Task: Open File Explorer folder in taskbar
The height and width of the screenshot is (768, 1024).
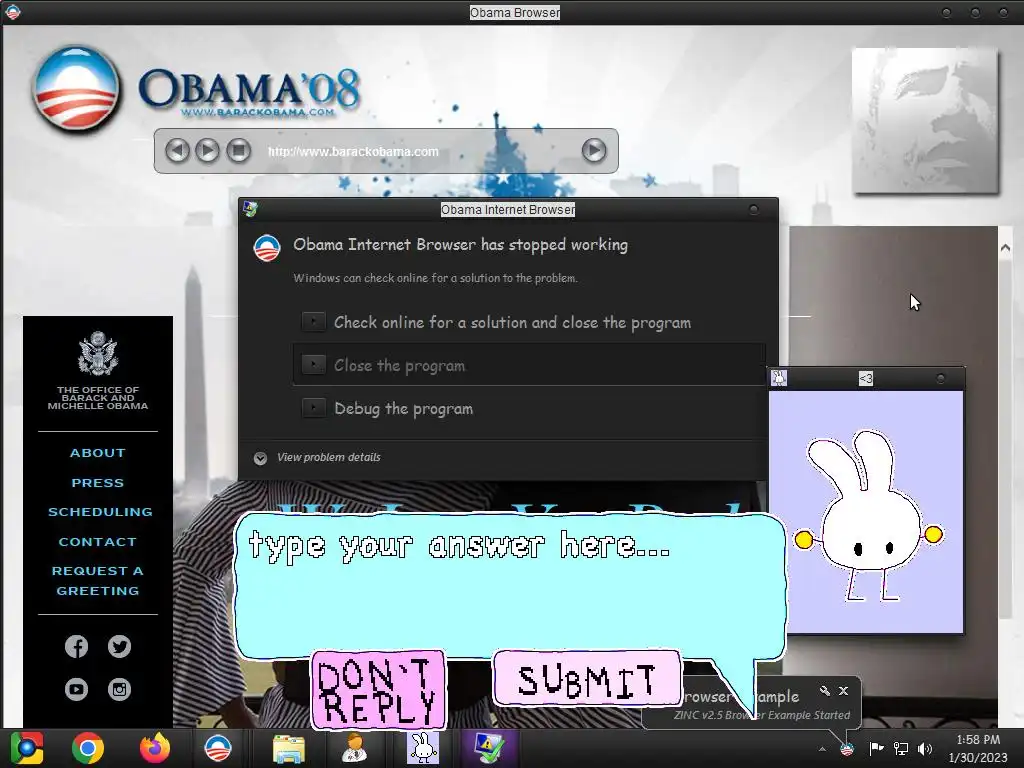Action: tap(288, 749)
